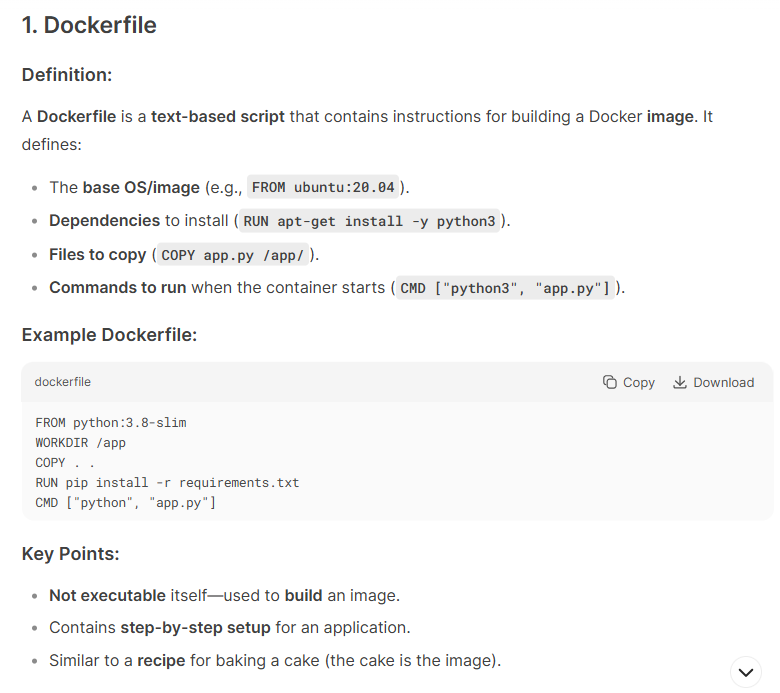
Task: Click the 'Download' text label
Action: tap(723, 382)
